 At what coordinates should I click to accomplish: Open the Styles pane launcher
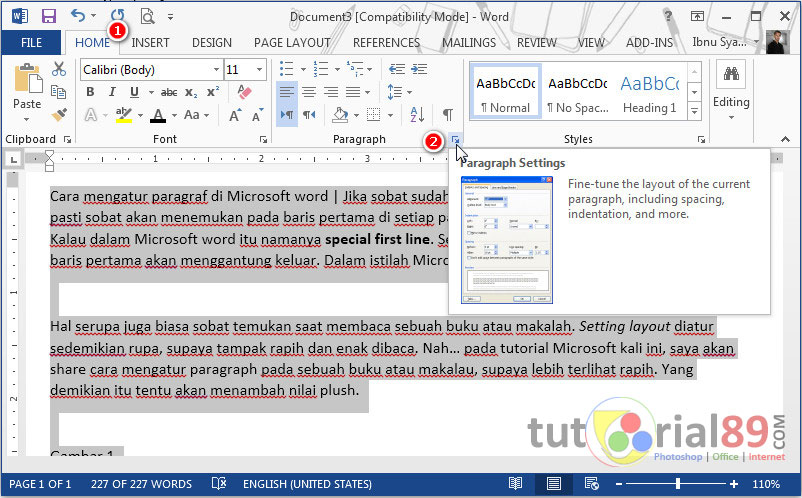click(x=701, y=139)
